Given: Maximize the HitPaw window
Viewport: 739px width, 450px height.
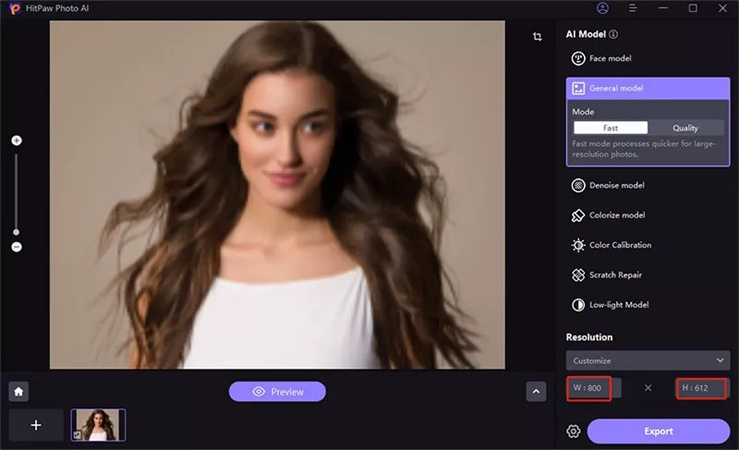Looking at the screenshot, I should pyautogui.click(x=693, y=8).
